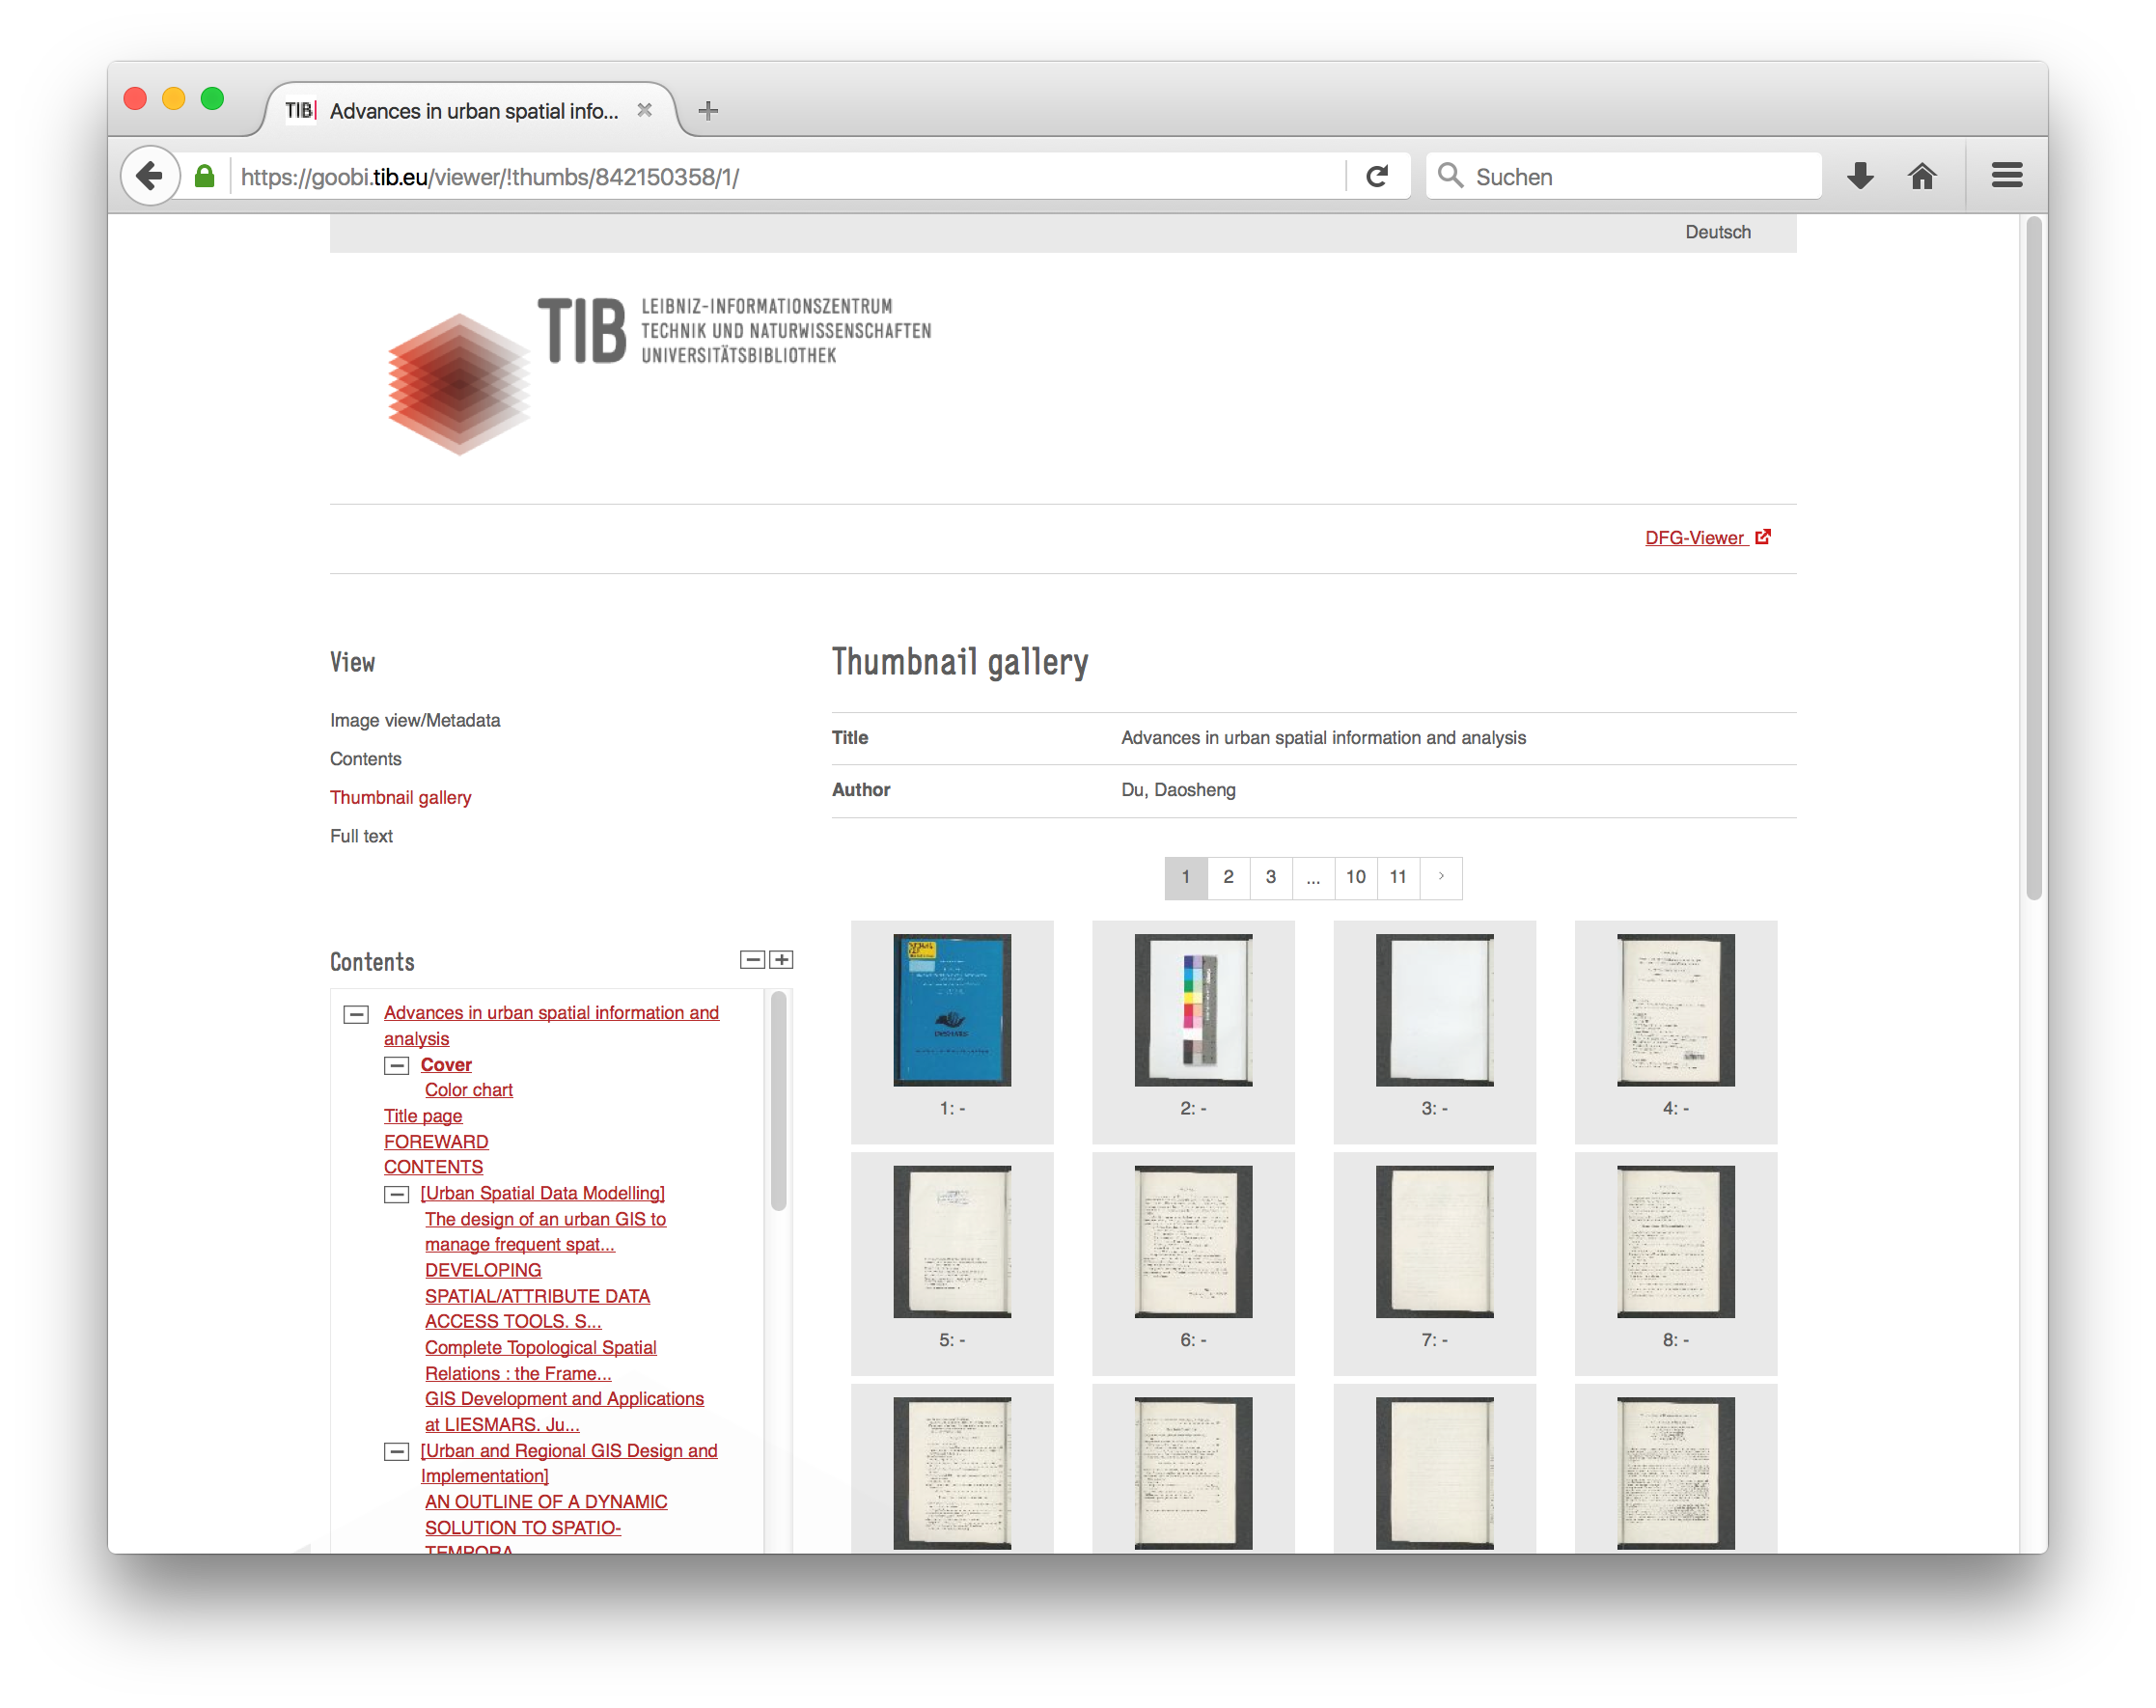Open GIS Development and Applications at LIESMARS
Screen dimensions: 2156x1708
564,1412
